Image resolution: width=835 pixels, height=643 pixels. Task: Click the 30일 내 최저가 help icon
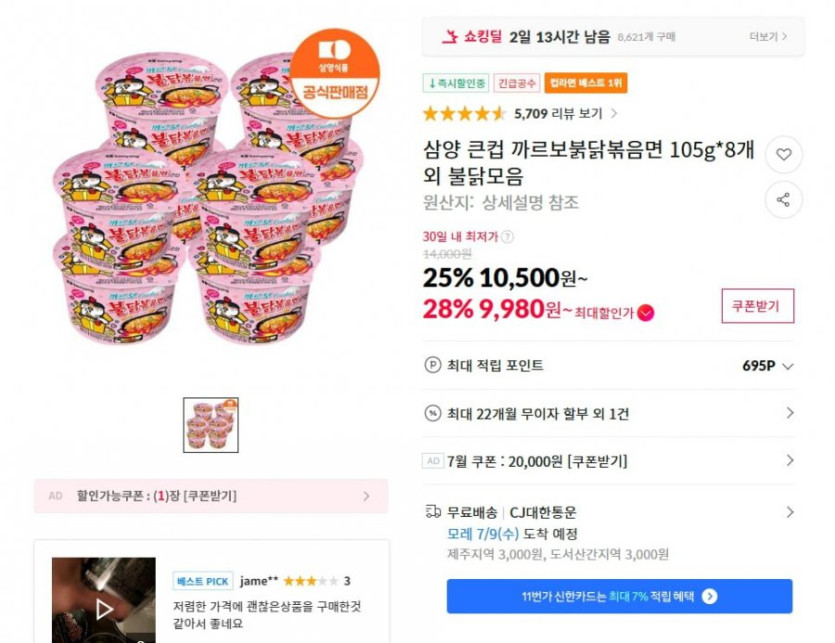pyautogui.click(x=507, y=237)
